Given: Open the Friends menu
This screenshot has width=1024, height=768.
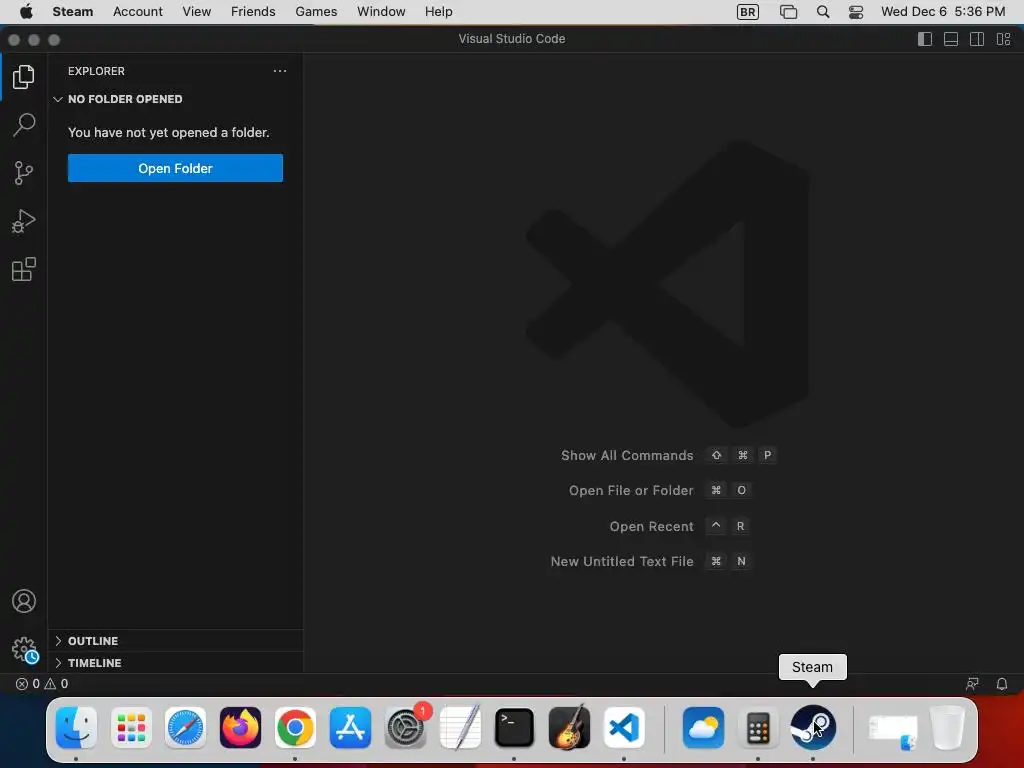Looking at the screenshot, I should click(x=253, y=12).
